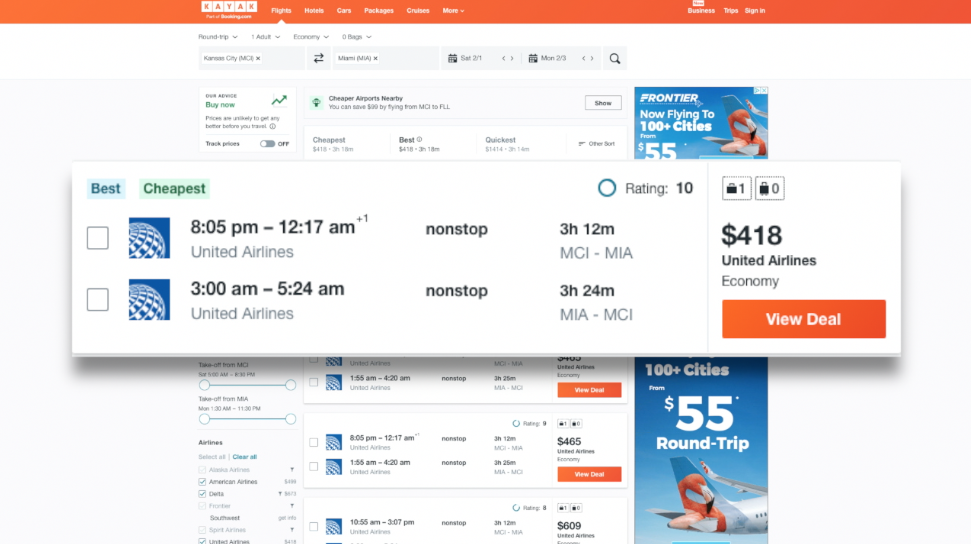Check the 8:05 pm – 12:17 am flight box in $418 card
This screenshot has width=971, height=544.
(98, 238)
